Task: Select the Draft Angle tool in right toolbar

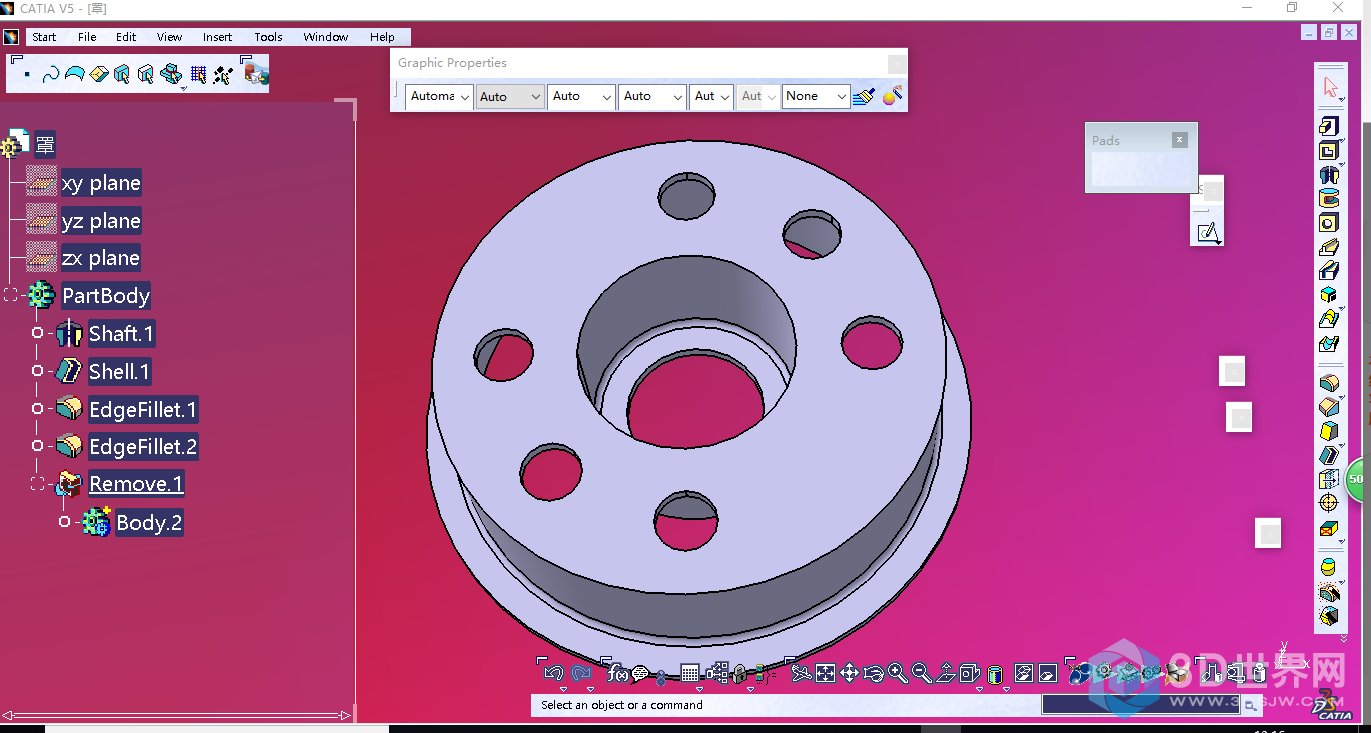Action: [1329, 431]
